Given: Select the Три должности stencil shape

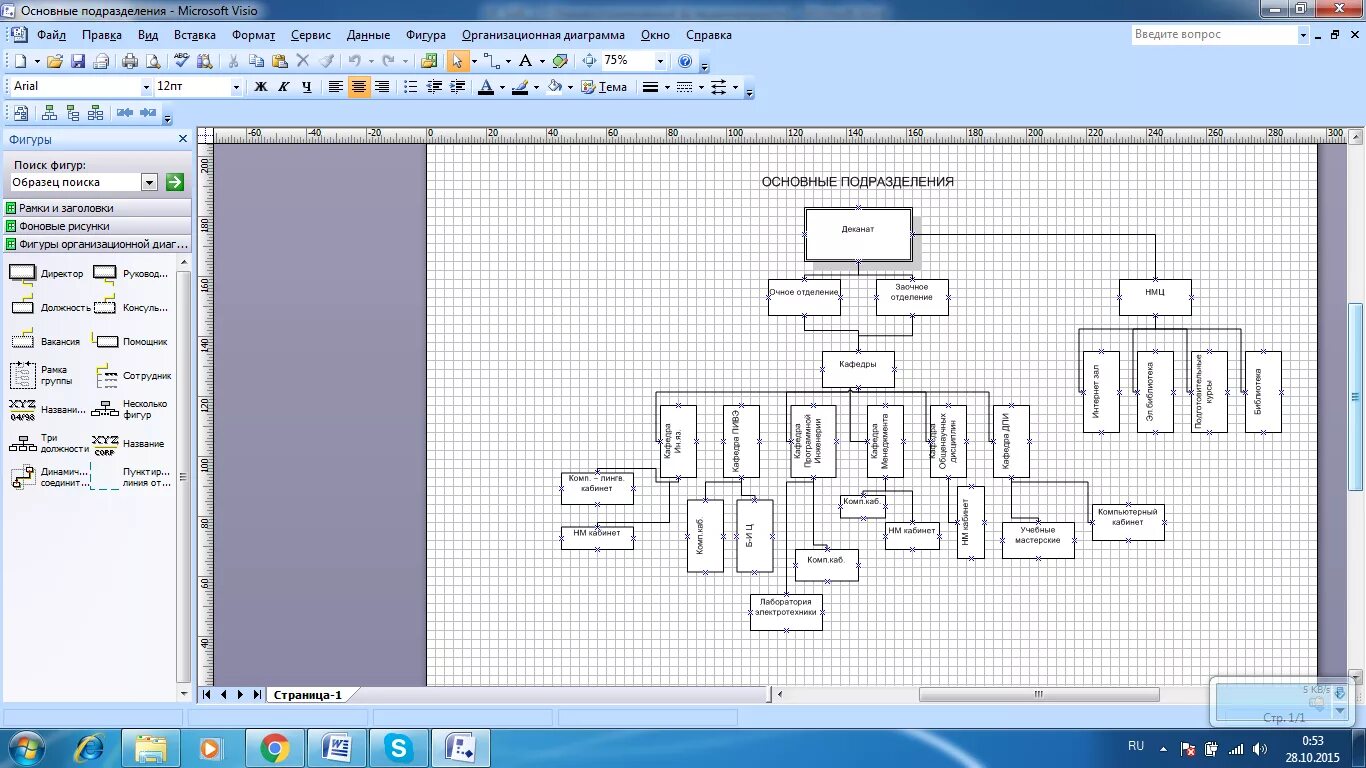Looking at the screenshot, I should (x=48, y=444).
